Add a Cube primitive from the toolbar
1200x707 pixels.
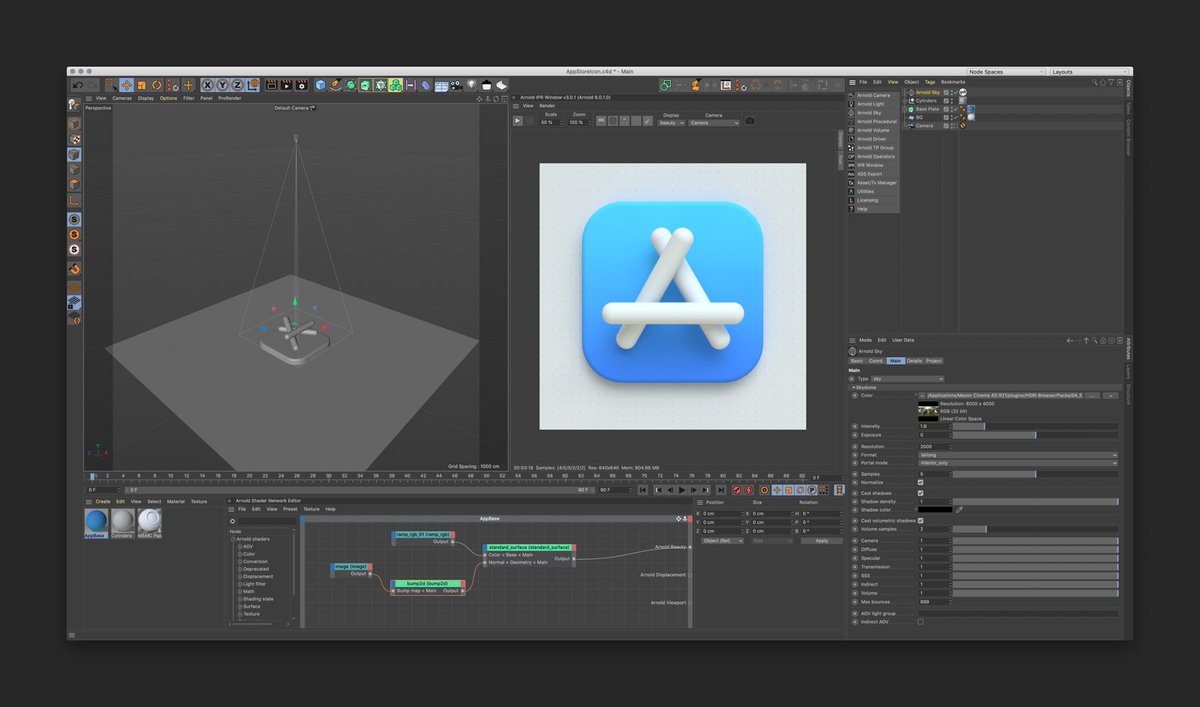[x=321, y=86]
